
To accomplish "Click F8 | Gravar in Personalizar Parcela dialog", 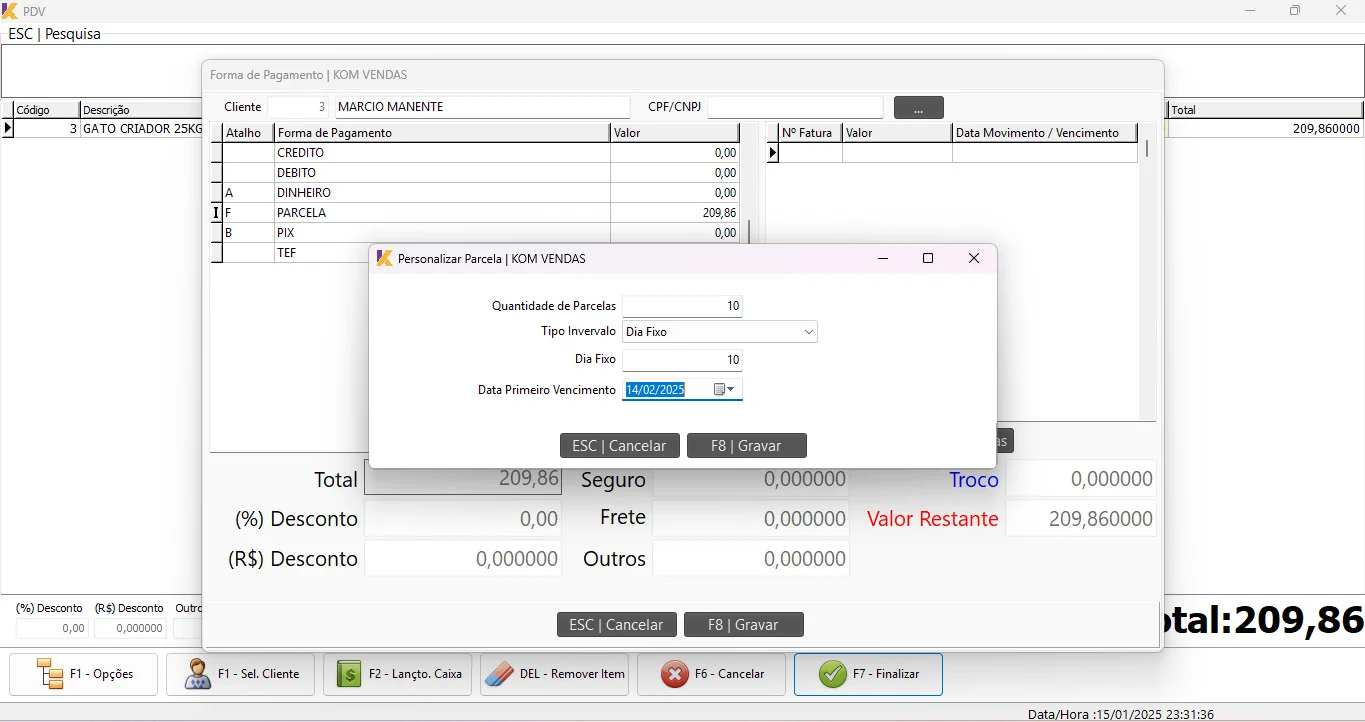I will (746, 446).
